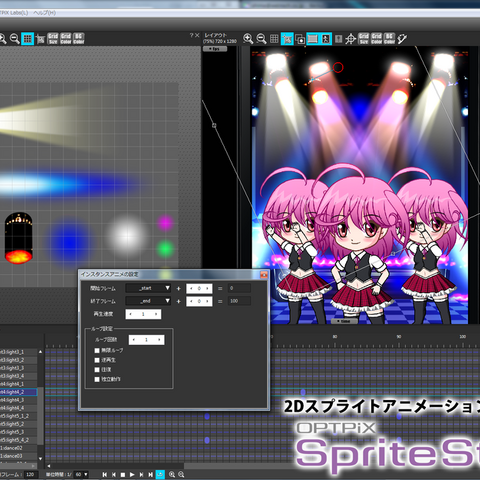Toggle highlighted loop playback button
The image size is (480, 480).
click(x=160, y=474)
